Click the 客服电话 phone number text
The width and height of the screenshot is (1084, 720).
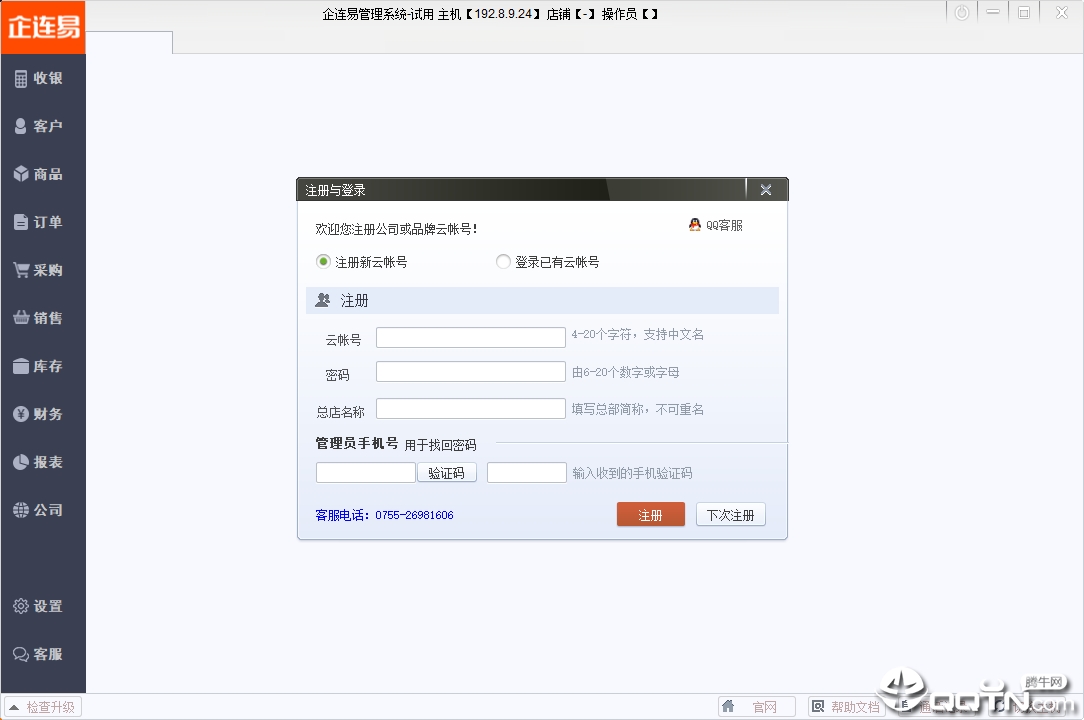[x=384, y=515]
